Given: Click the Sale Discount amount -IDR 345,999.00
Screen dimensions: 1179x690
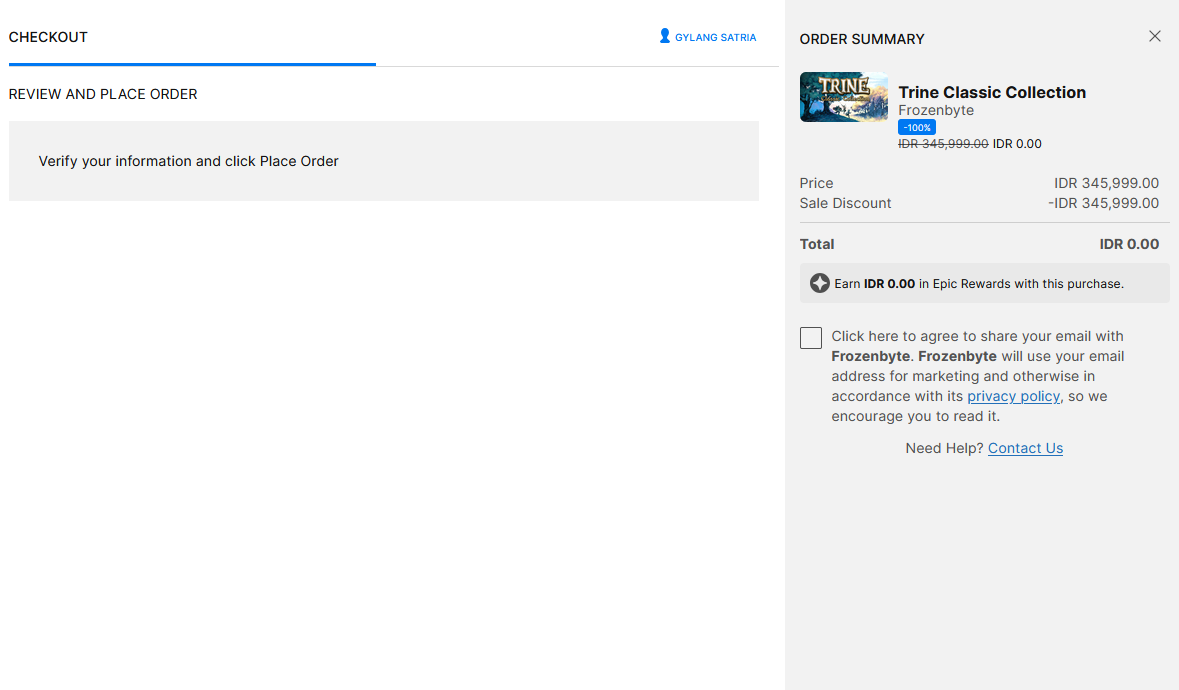Looking at the screenshot, I should coord(1103,203).
